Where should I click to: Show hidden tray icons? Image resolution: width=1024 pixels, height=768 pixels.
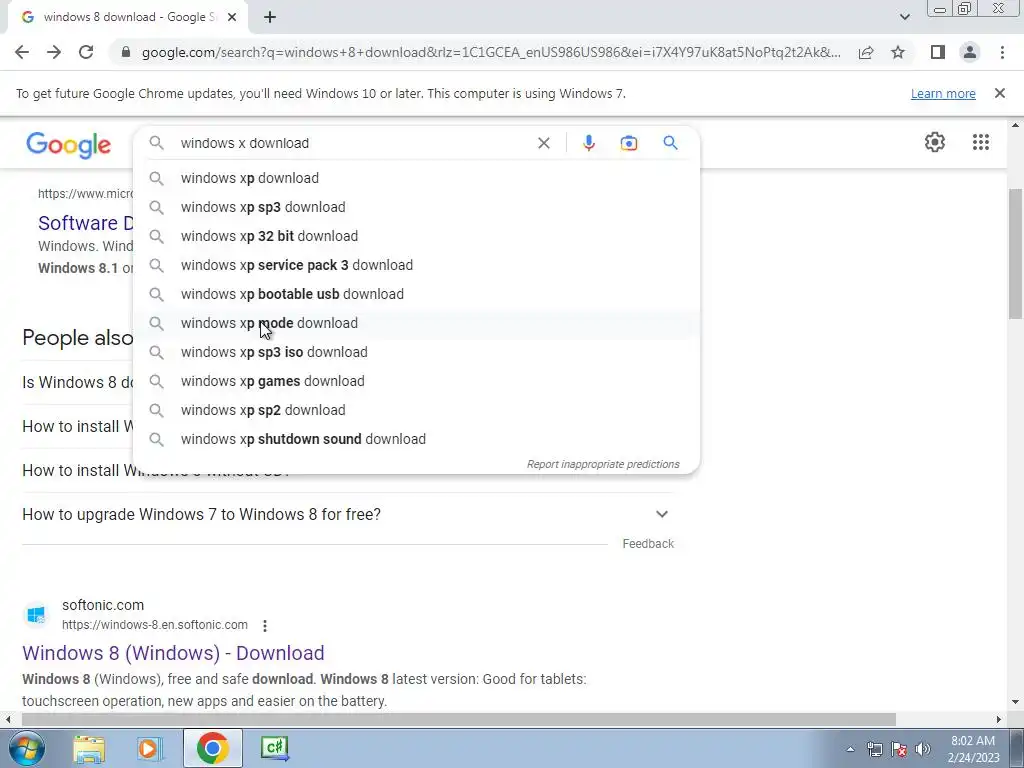pyautogui.click(x=850, y=749)
